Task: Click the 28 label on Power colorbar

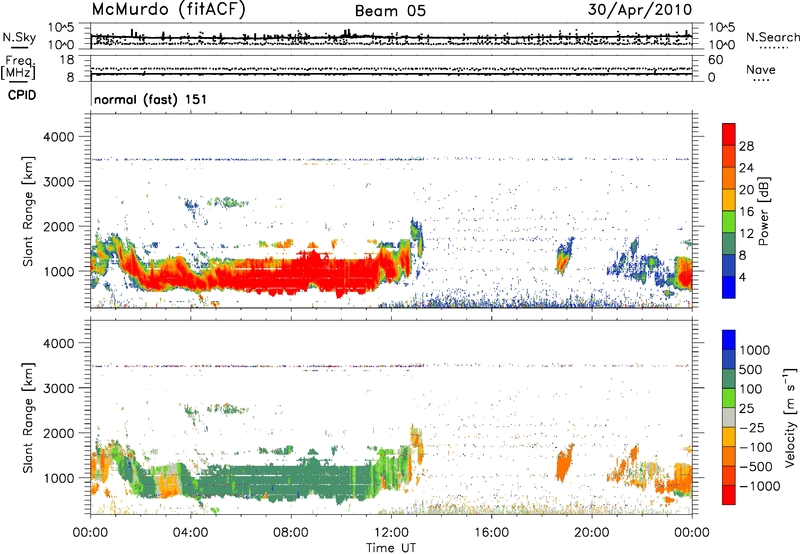Action: click(746, 146)
